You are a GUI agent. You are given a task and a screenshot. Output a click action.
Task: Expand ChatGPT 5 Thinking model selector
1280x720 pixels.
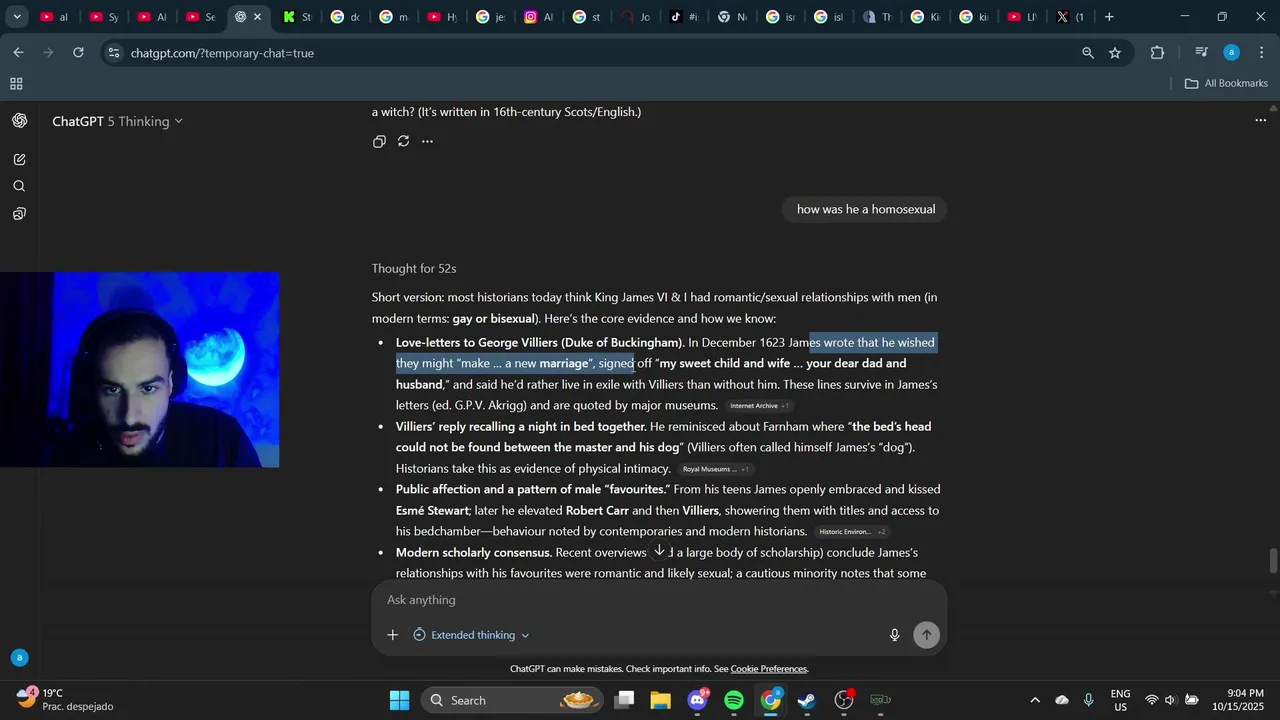click(118, 121)
